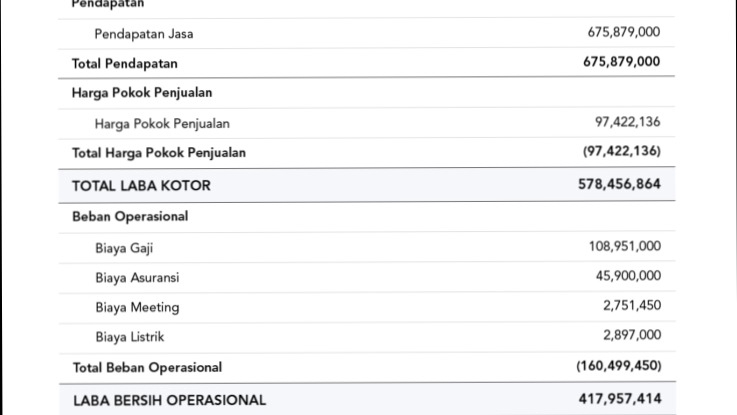This screenshot has width=737, height=415.
Task: Click the indented Harga Pokok Penjualan account
Action: (162, 124)
